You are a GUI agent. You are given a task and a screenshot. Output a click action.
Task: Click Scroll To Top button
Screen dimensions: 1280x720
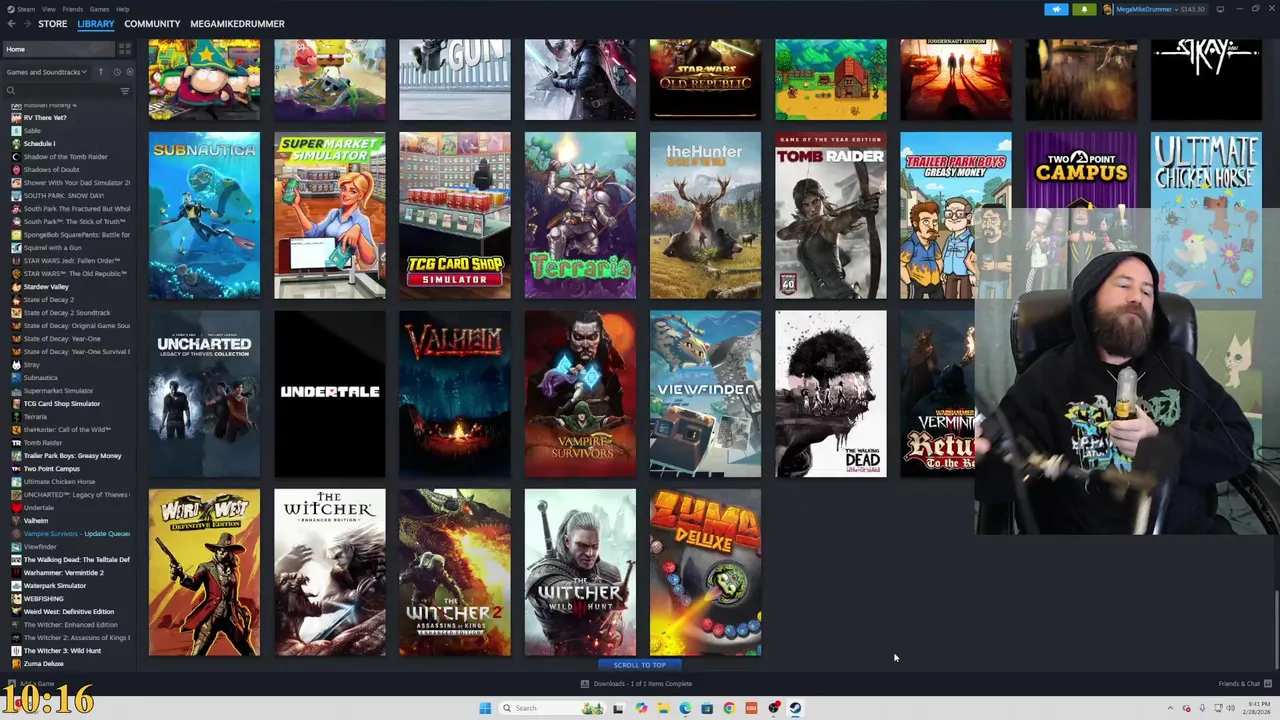[x=640, y=665]
